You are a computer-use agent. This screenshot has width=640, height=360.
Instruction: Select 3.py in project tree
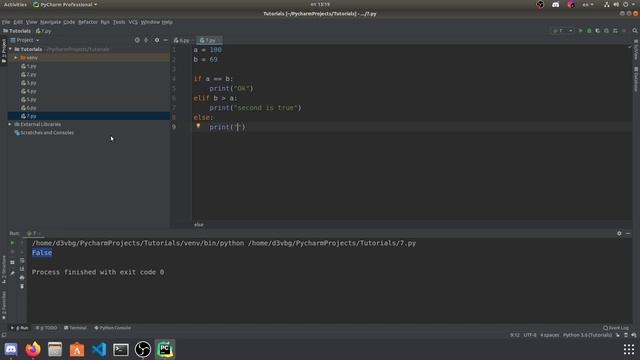[x=29, y=83]
